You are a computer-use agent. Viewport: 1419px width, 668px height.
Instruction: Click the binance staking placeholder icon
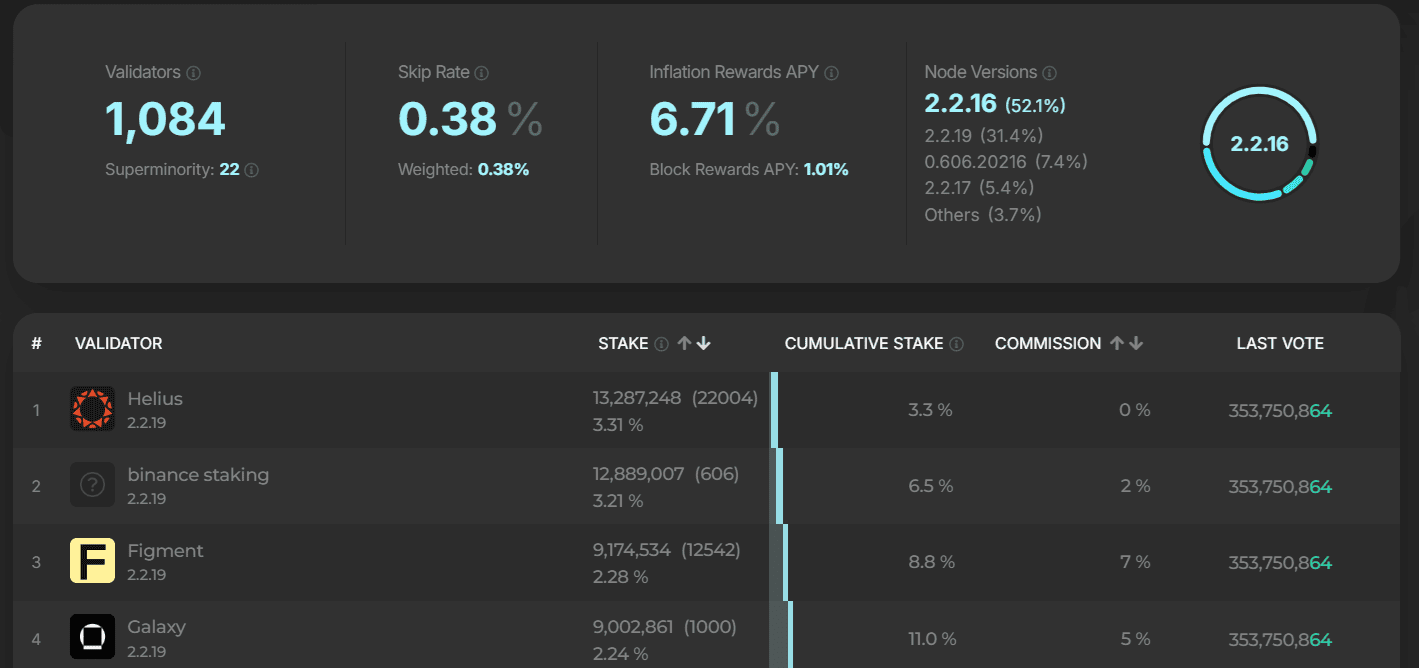[x=92, y=485]
